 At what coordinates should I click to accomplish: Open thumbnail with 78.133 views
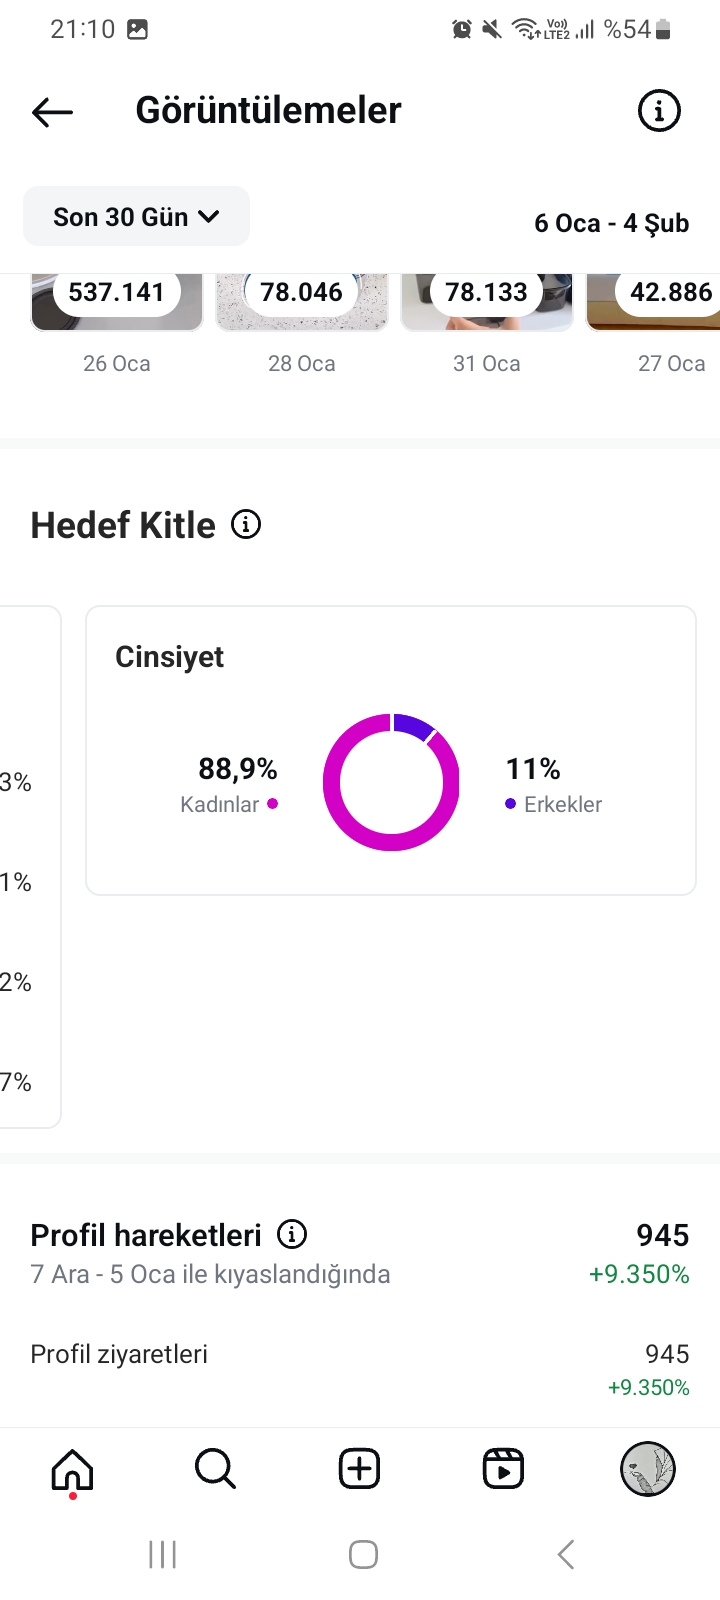coord(487,301)
